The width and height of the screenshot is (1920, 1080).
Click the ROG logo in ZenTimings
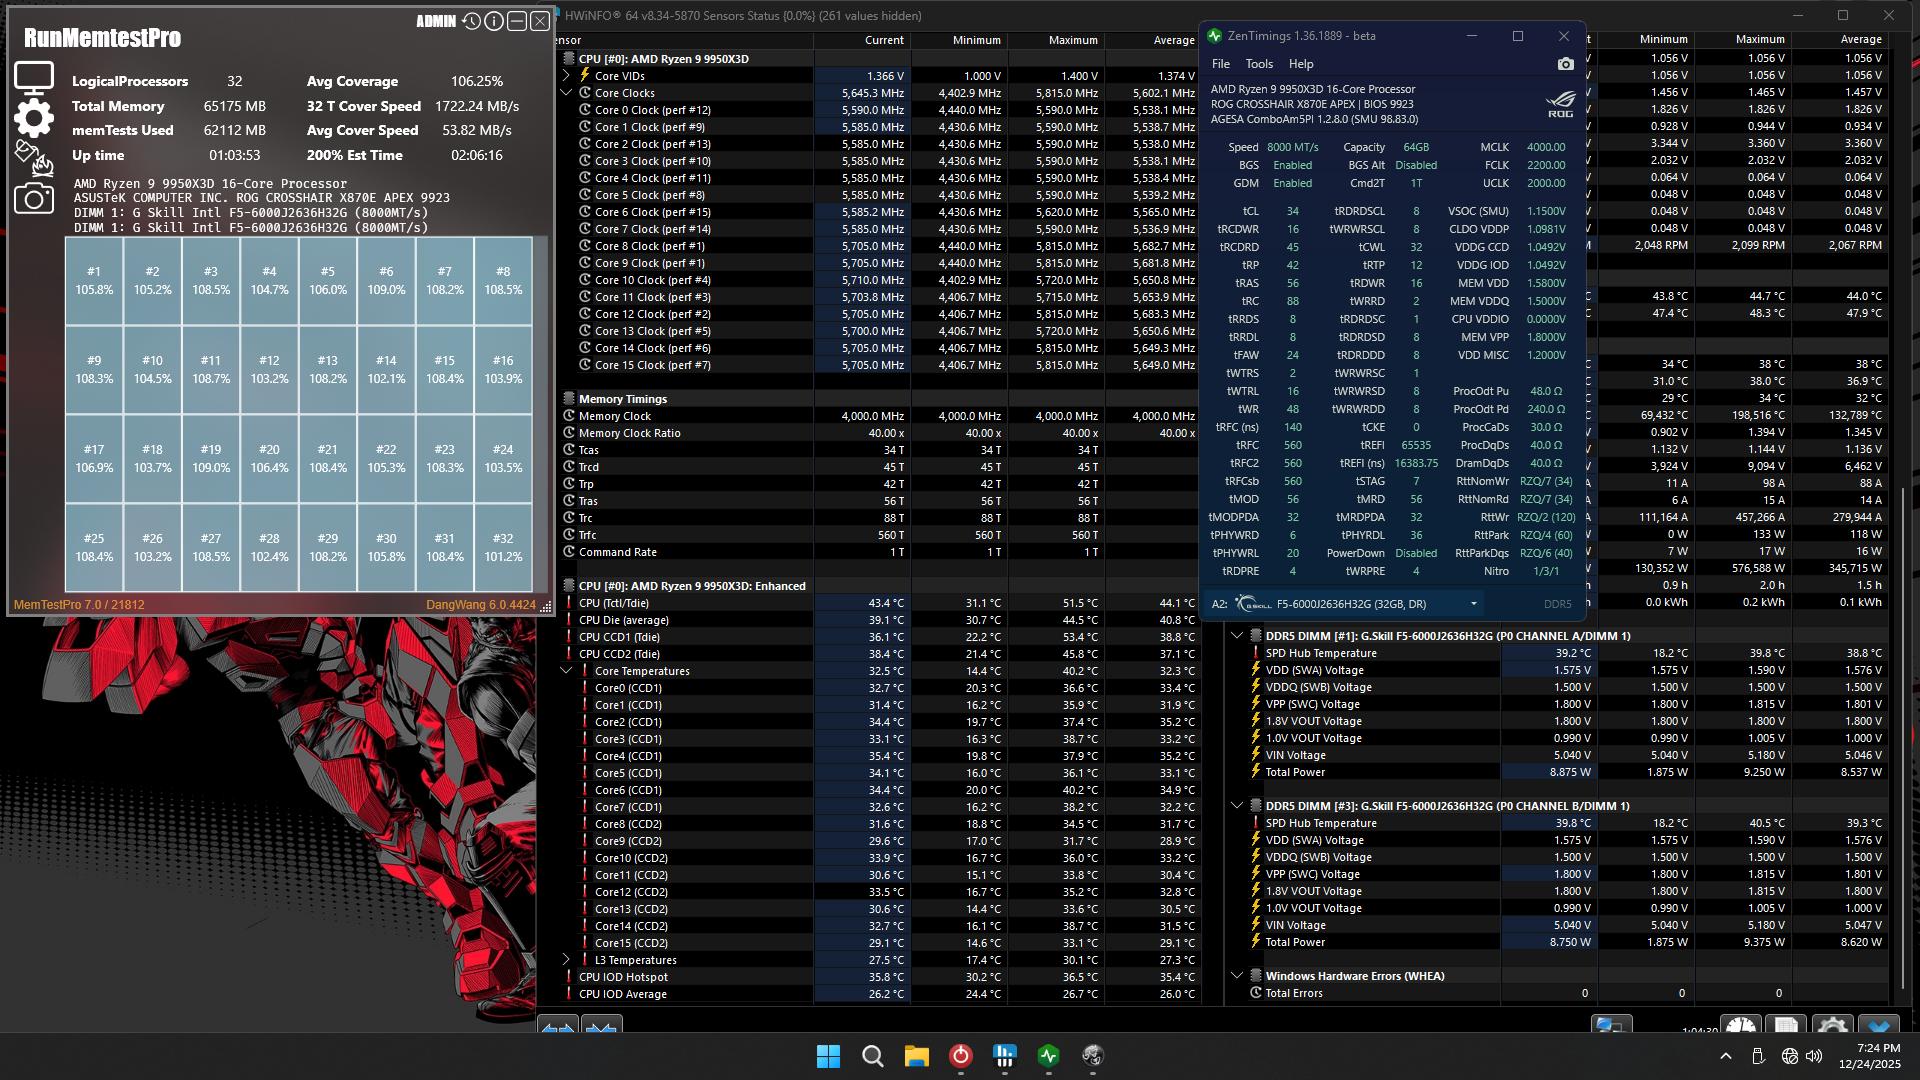click(1560, 103)
